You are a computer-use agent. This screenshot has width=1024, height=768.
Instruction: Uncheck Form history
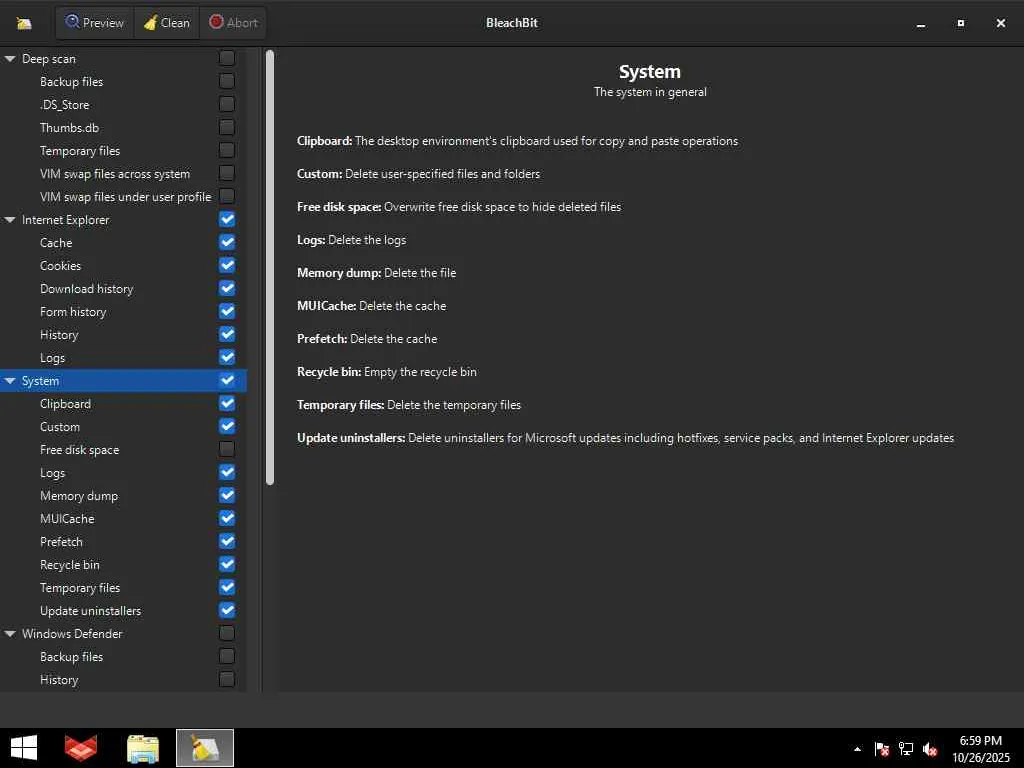pyautogui.click(x=227, y=312)
